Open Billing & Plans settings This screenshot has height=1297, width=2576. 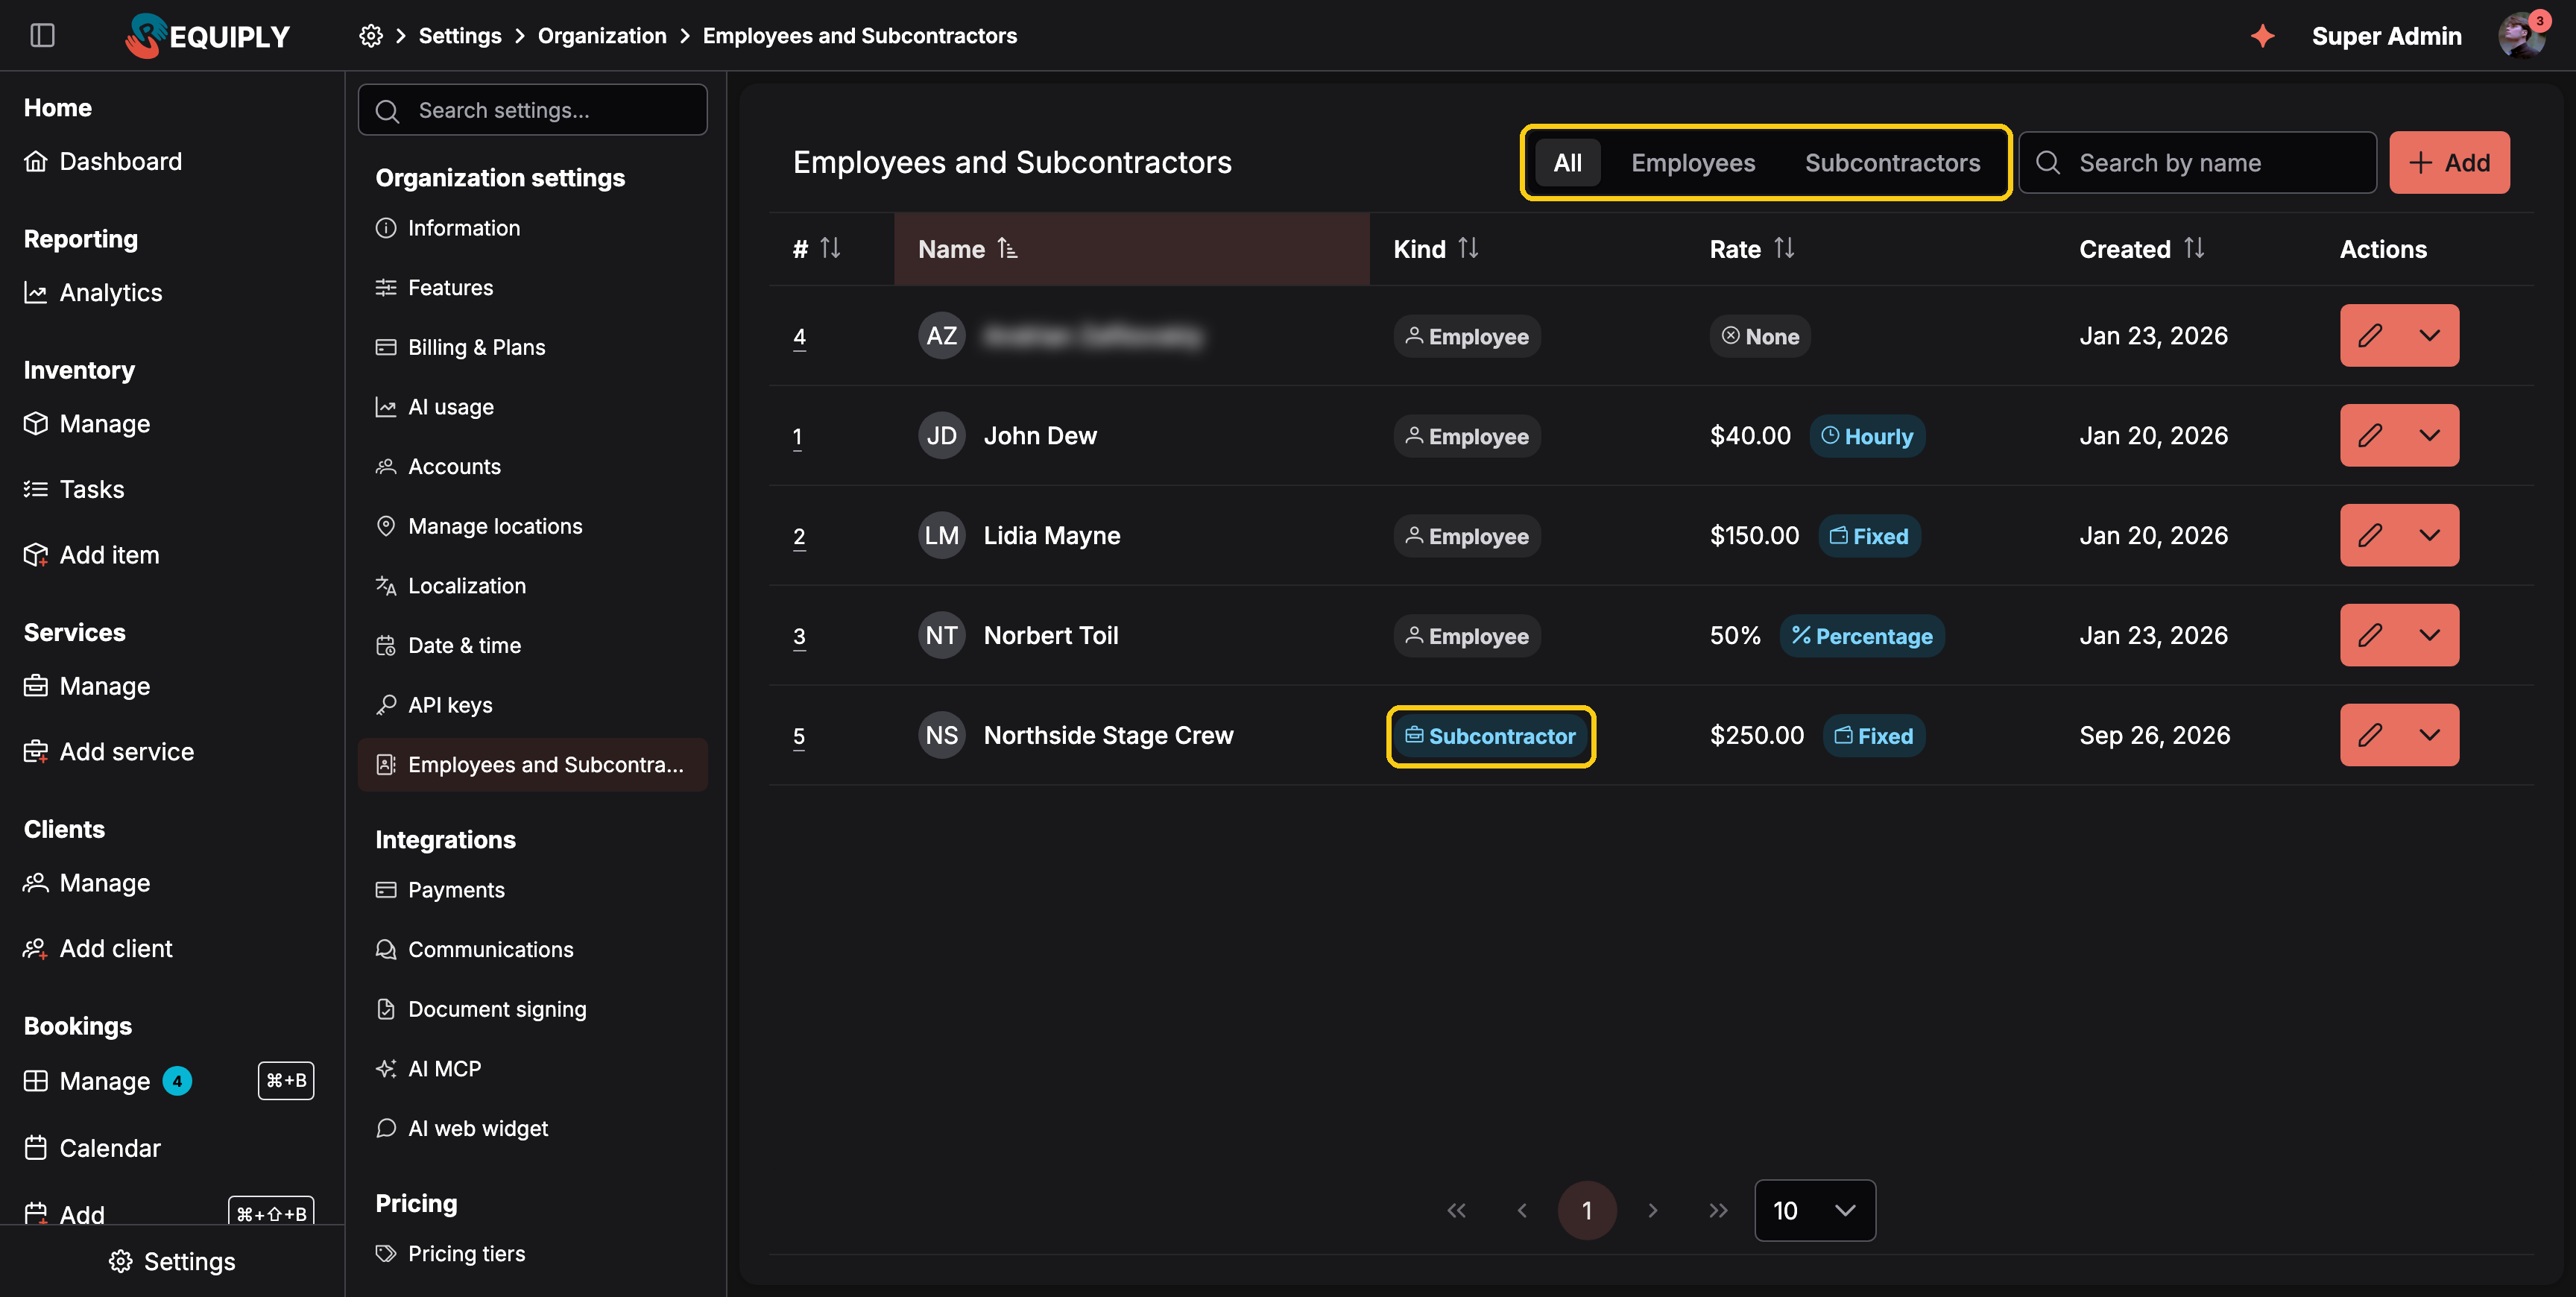point(476,347)
